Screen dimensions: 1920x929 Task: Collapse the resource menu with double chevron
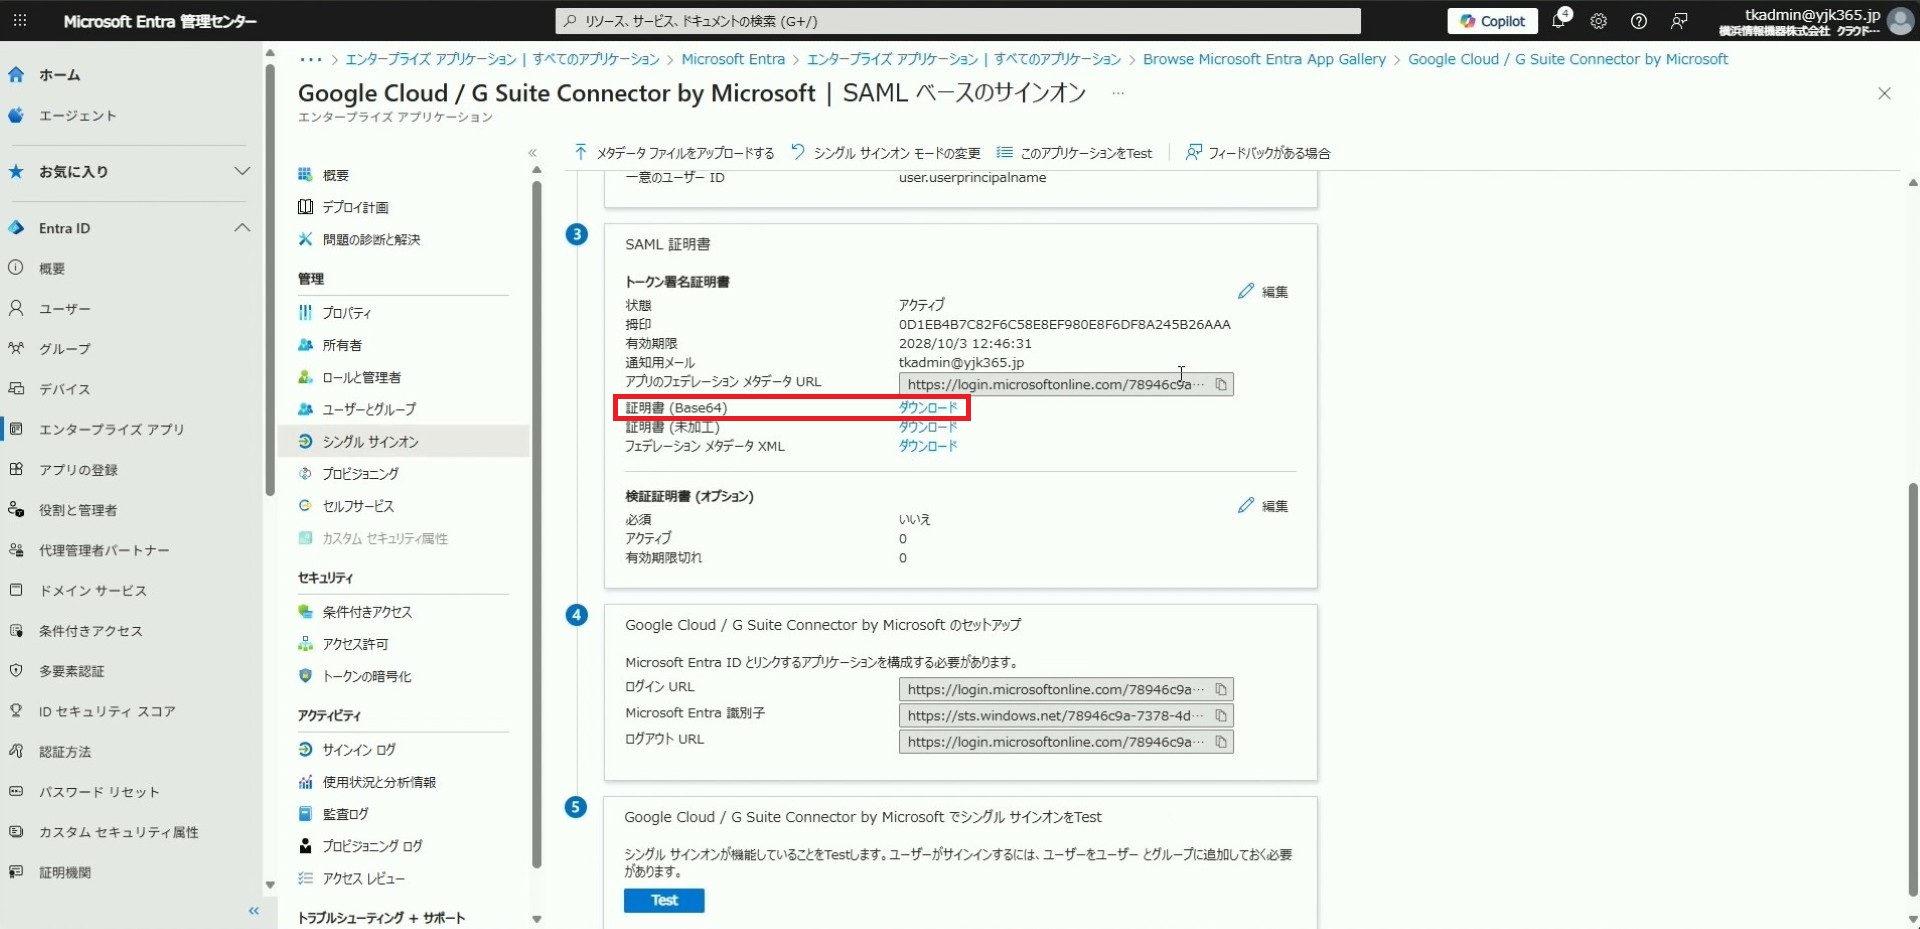coord(532,153)
